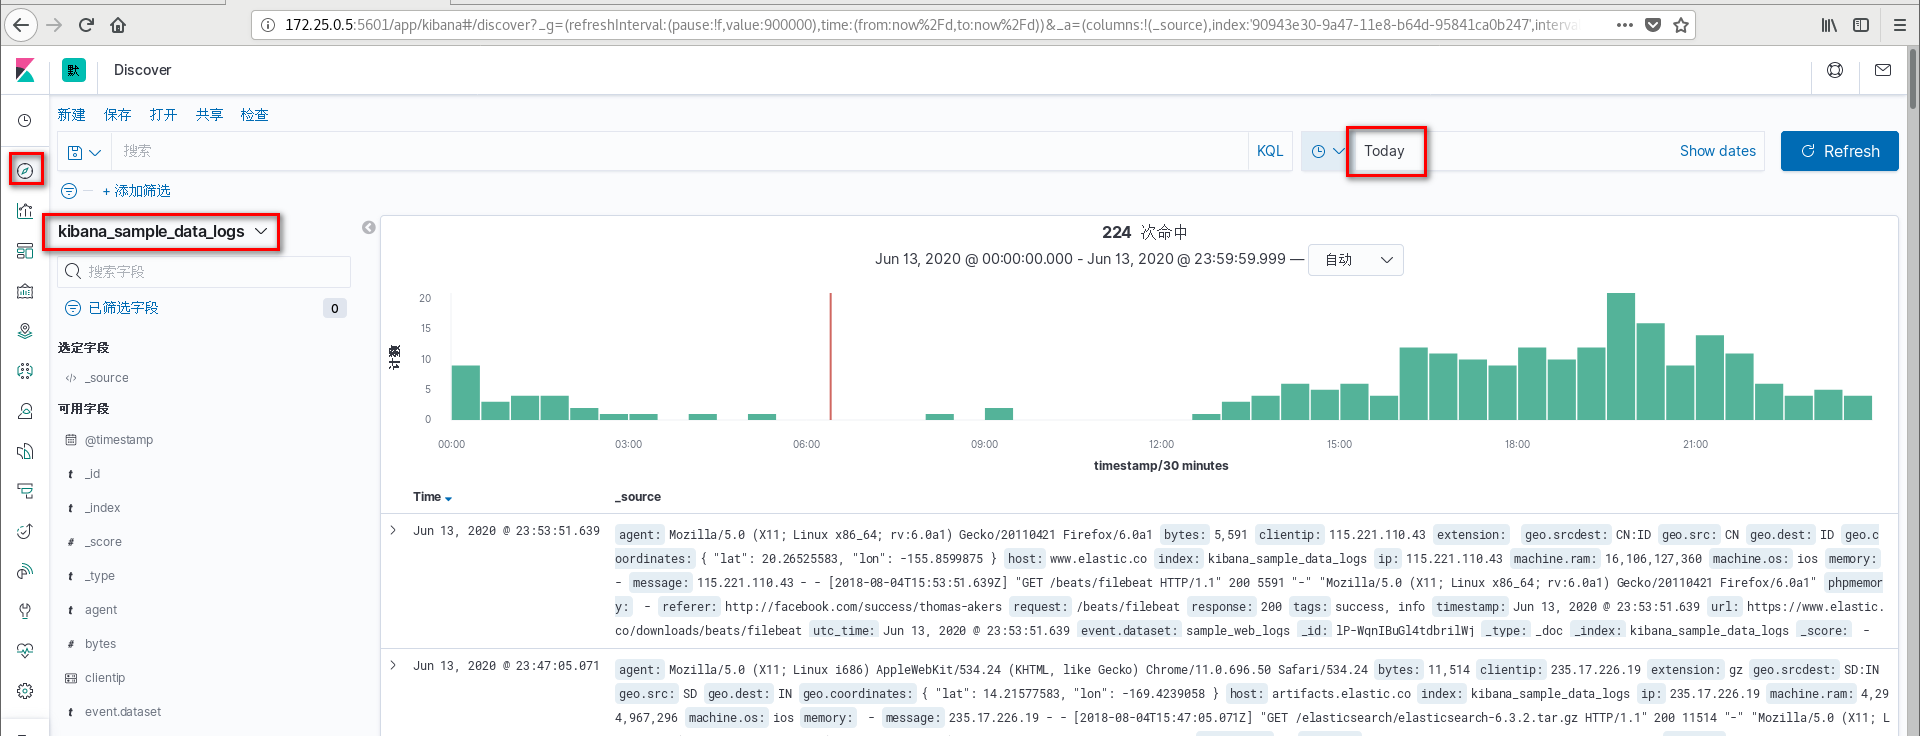
Task: Click the search query input field
Action: 679,151
